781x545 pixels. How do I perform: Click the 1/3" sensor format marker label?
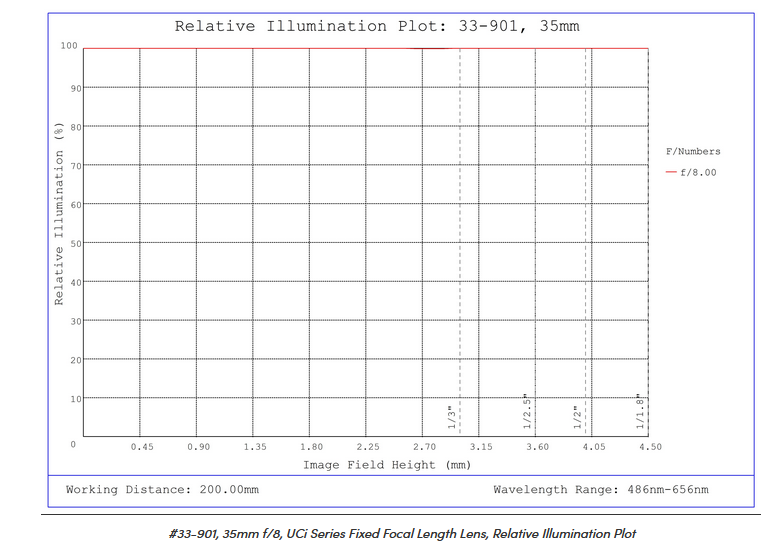(452, 415)
